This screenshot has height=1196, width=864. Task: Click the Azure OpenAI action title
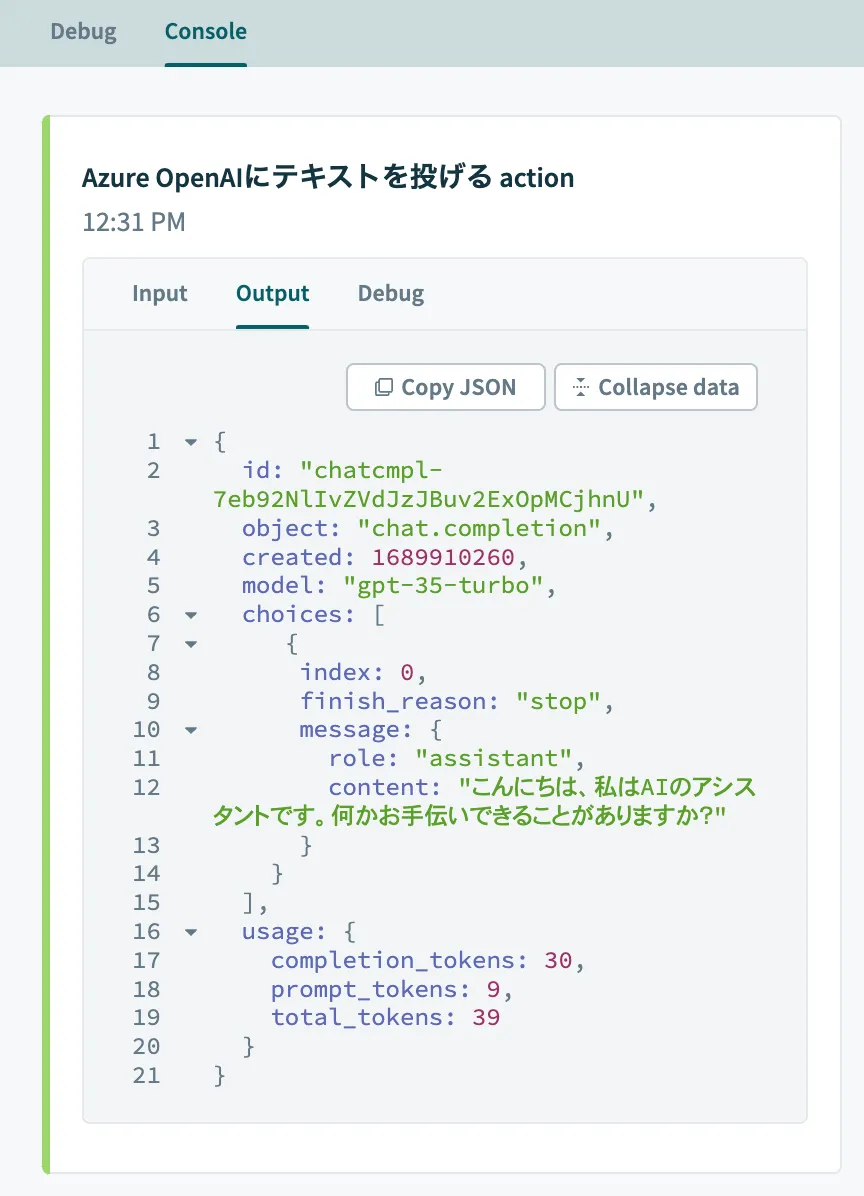[x=328, y=178]
